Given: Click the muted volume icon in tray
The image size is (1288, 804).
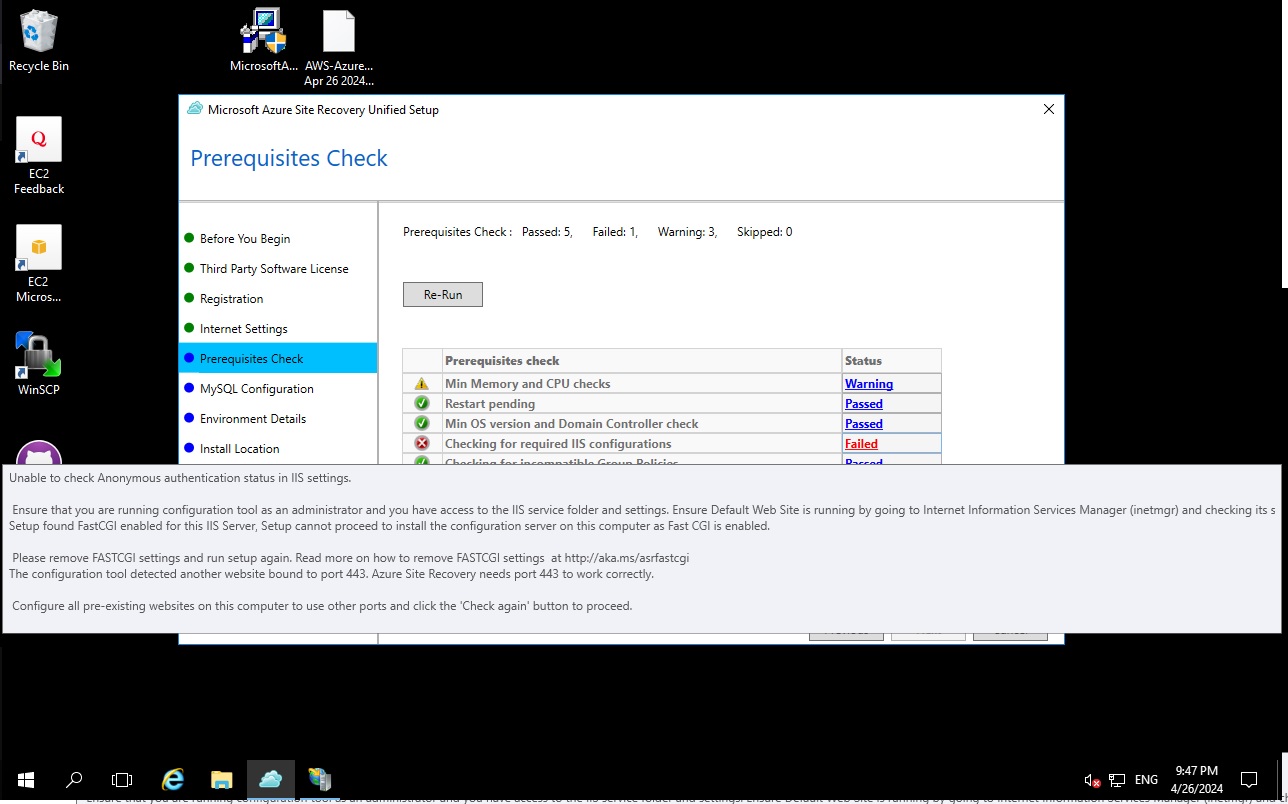Looking at the screenshot, I should pyautogui.click(x=1092, y=780).
